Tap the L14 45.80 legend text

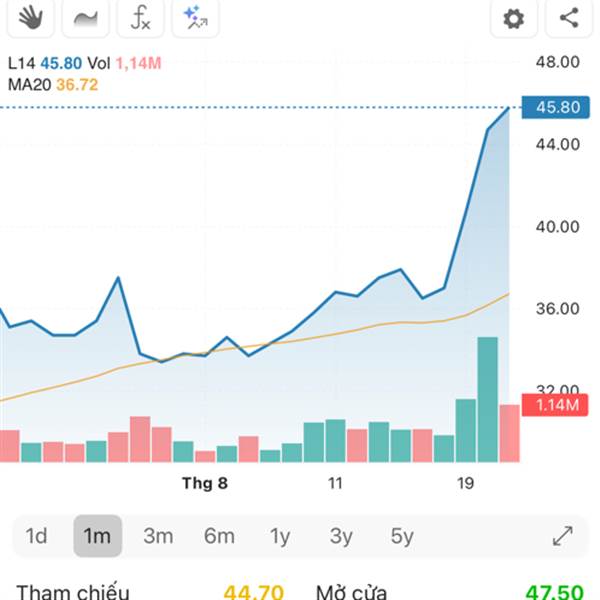click(45, 63)
